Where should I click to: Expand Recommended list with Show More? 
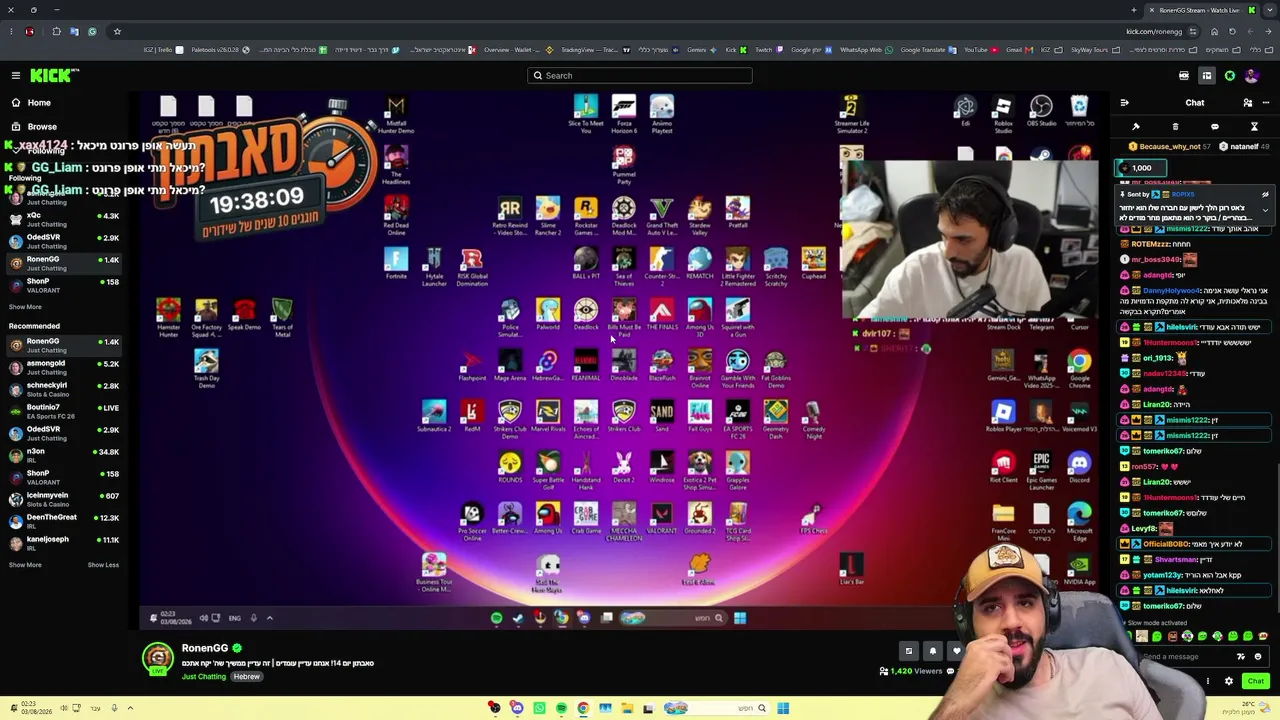(x=25, y=565)
